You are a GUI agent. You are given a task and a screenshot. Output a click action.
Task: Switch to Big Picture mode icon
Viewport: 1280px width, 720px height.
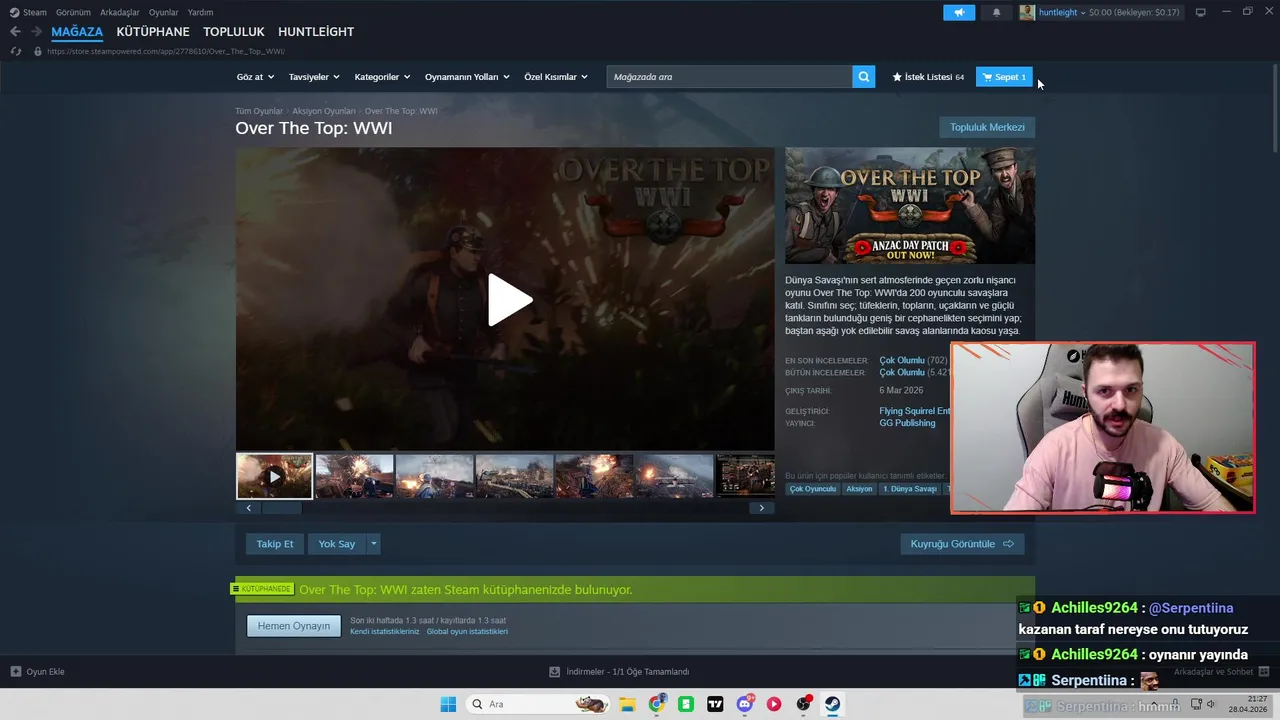(1201, 12)
